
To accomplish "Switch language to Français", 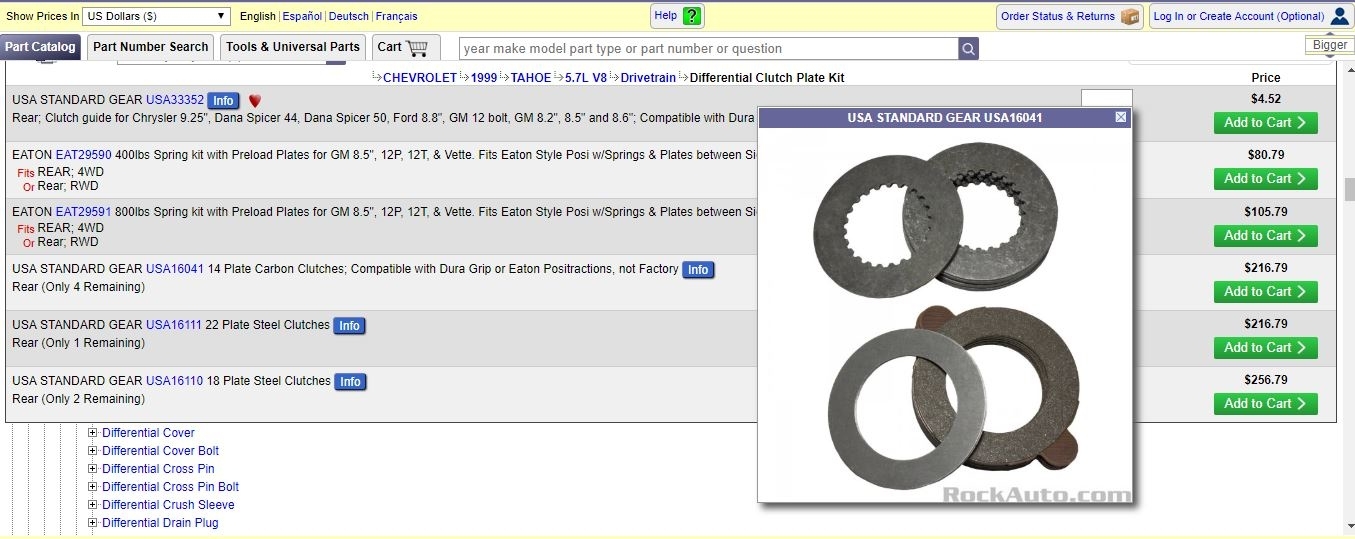I will click(396, 16).
